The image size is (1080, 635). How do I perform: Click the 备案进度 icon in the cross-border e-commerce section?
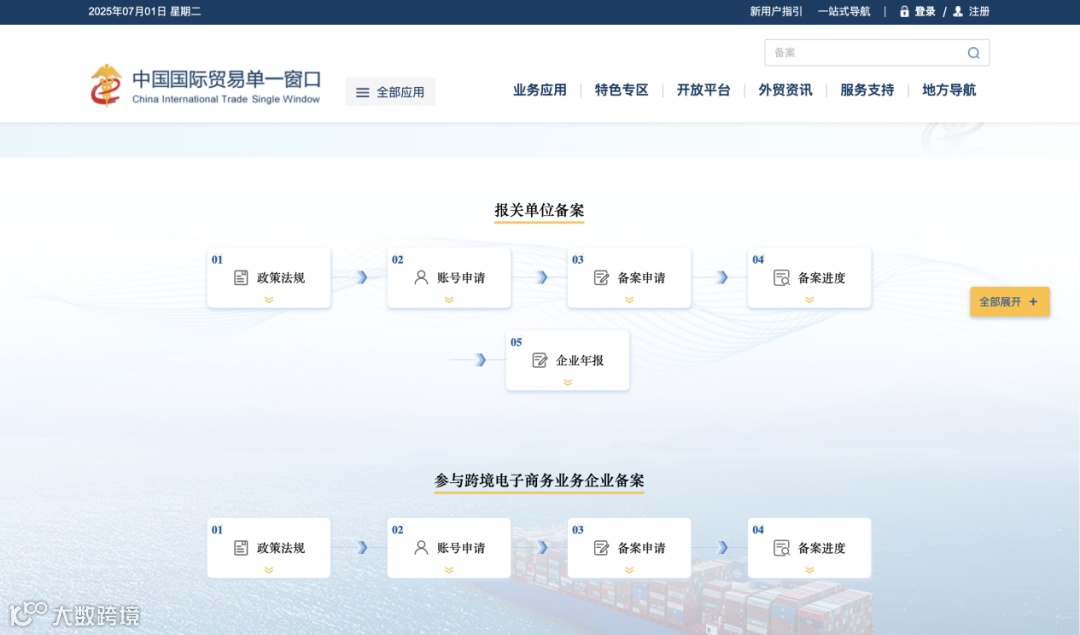(782, 548)
